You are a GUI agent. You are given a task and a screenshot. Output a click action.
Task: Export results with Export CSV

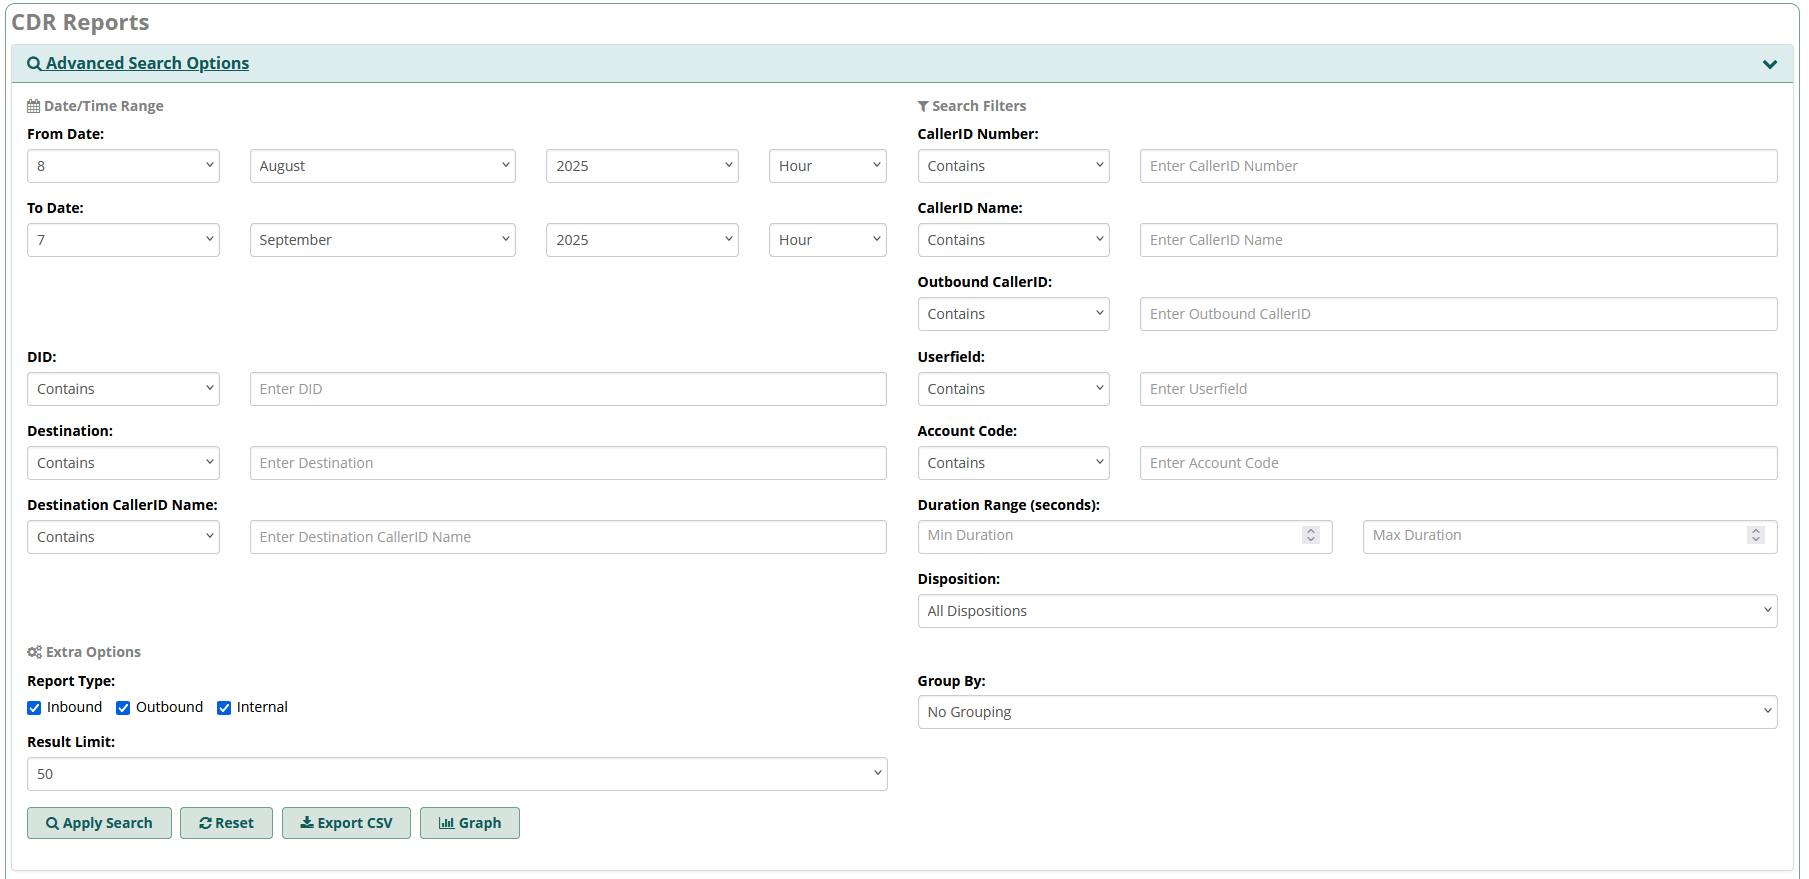(x=346, y=823)
